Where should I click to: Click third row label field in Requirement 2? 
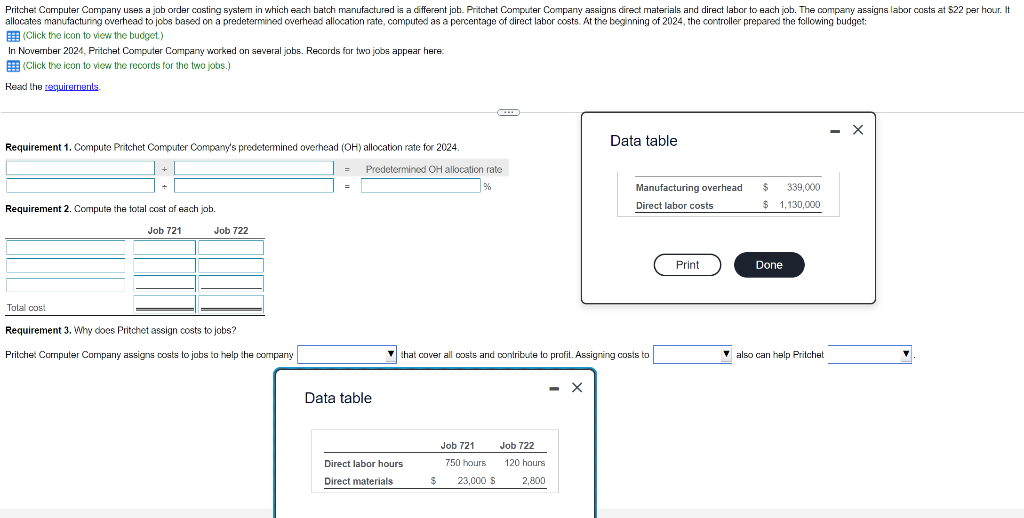(x=65, y=285)
